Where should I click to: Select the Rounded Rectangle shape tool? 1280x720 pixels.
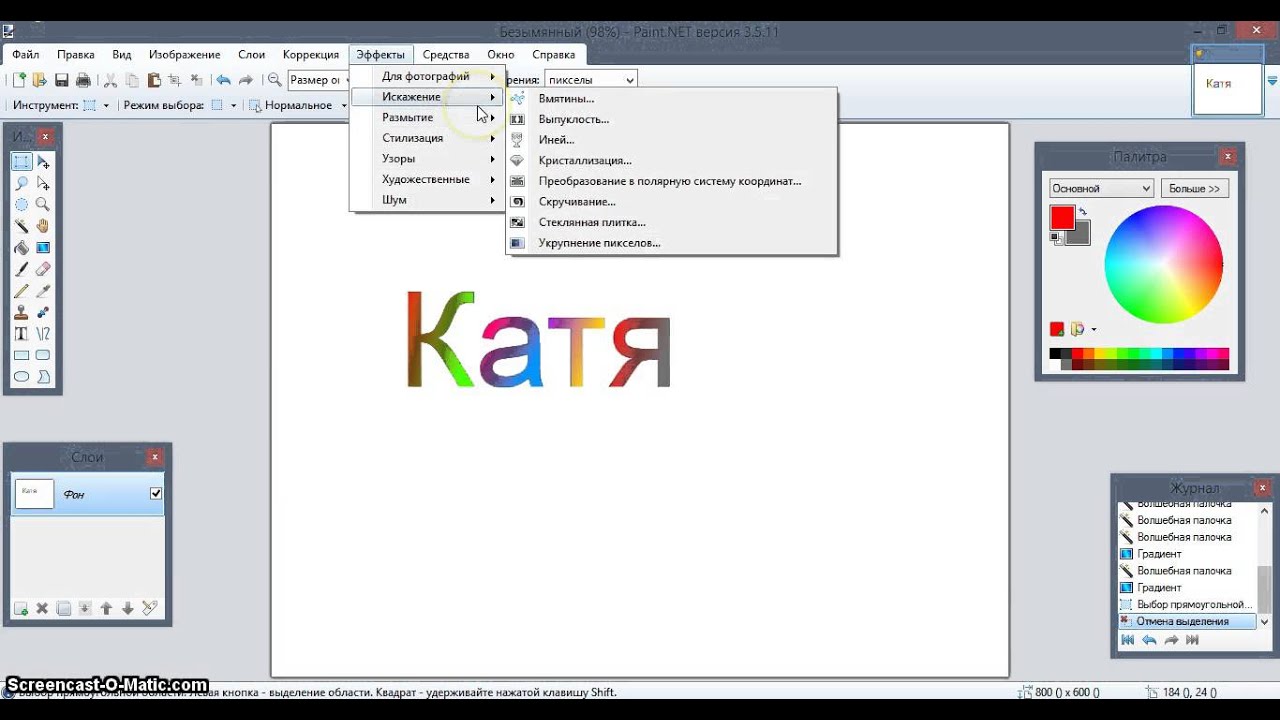point(43,355)
